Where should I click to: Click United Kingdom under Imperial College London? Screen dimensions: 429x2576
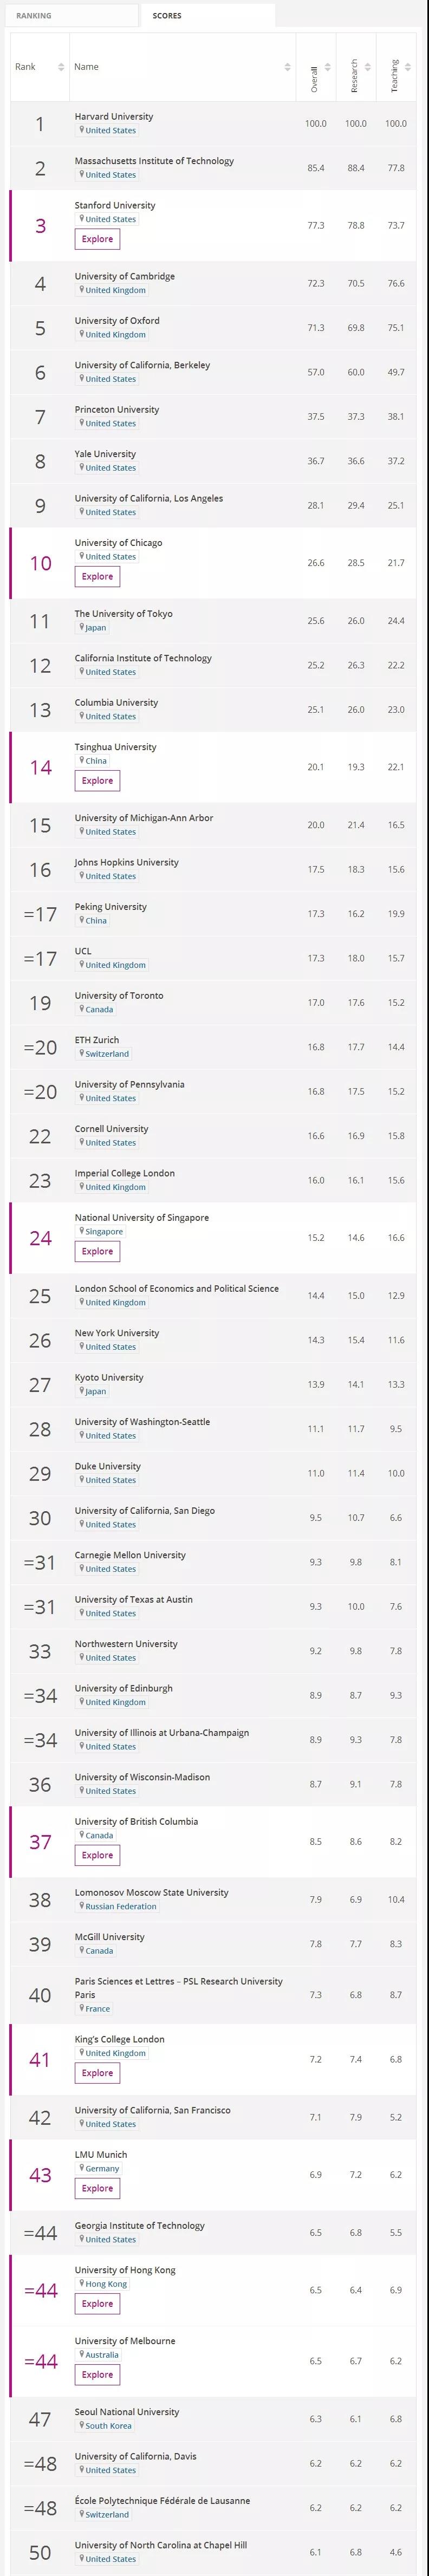coord(115,1187)
